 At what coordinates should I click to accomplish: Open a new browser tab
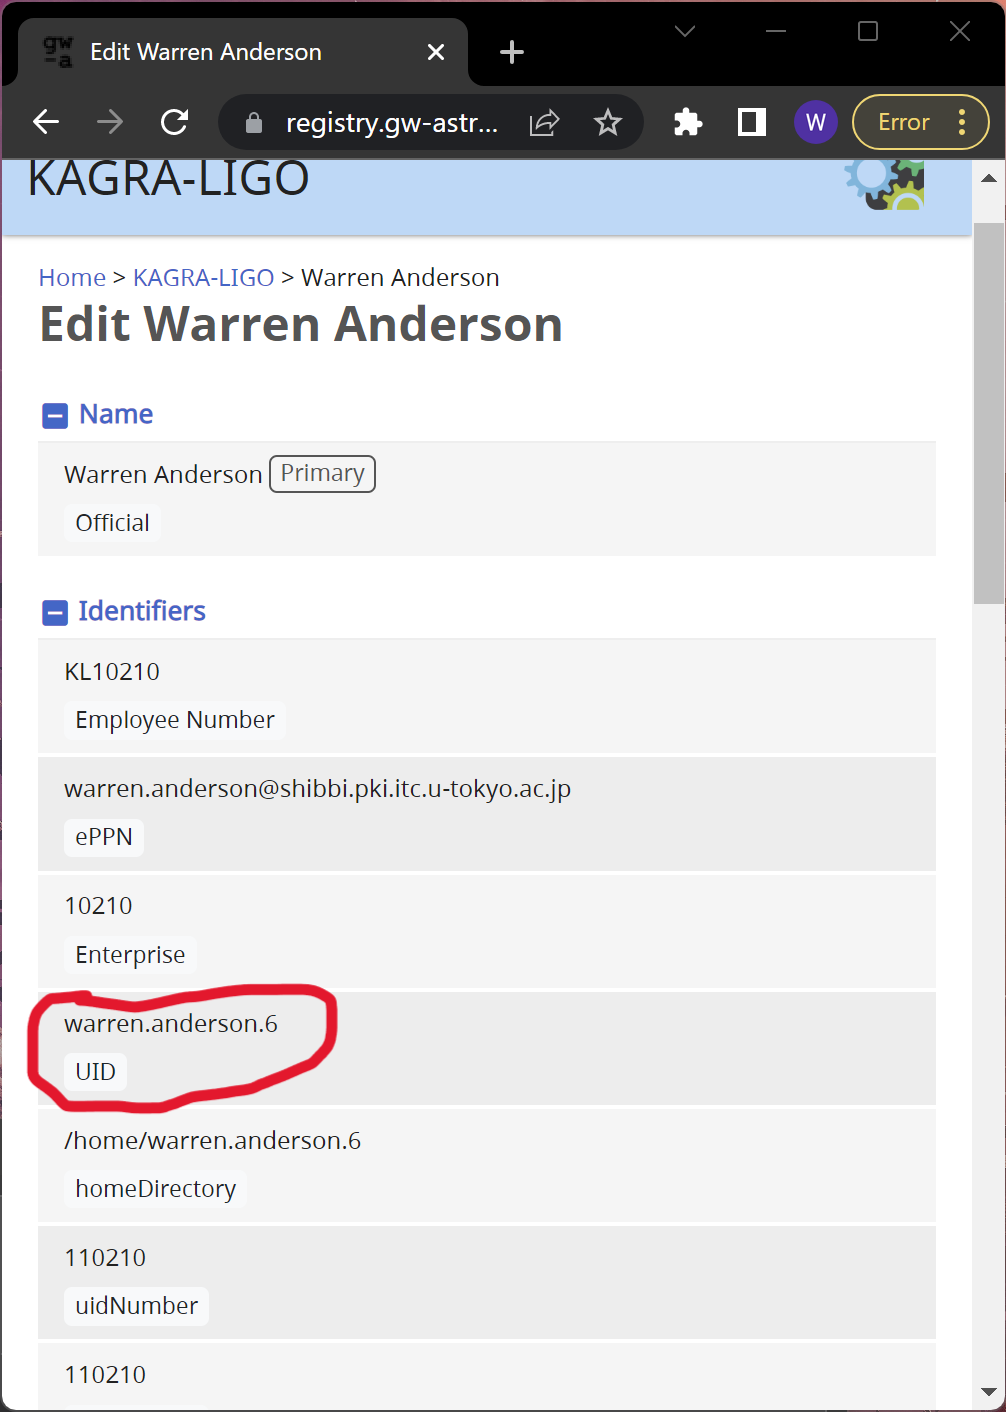coord(512,52)
